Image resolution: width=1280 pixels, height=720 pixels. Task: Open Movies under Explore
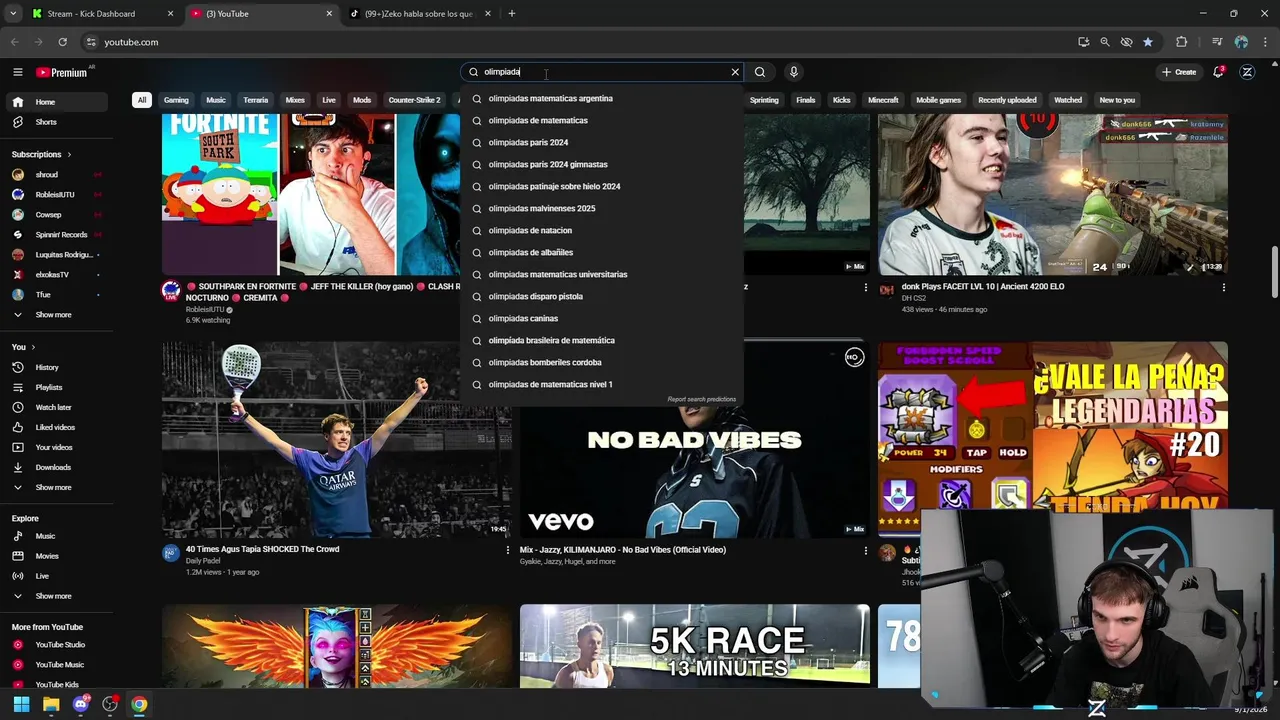58,556
